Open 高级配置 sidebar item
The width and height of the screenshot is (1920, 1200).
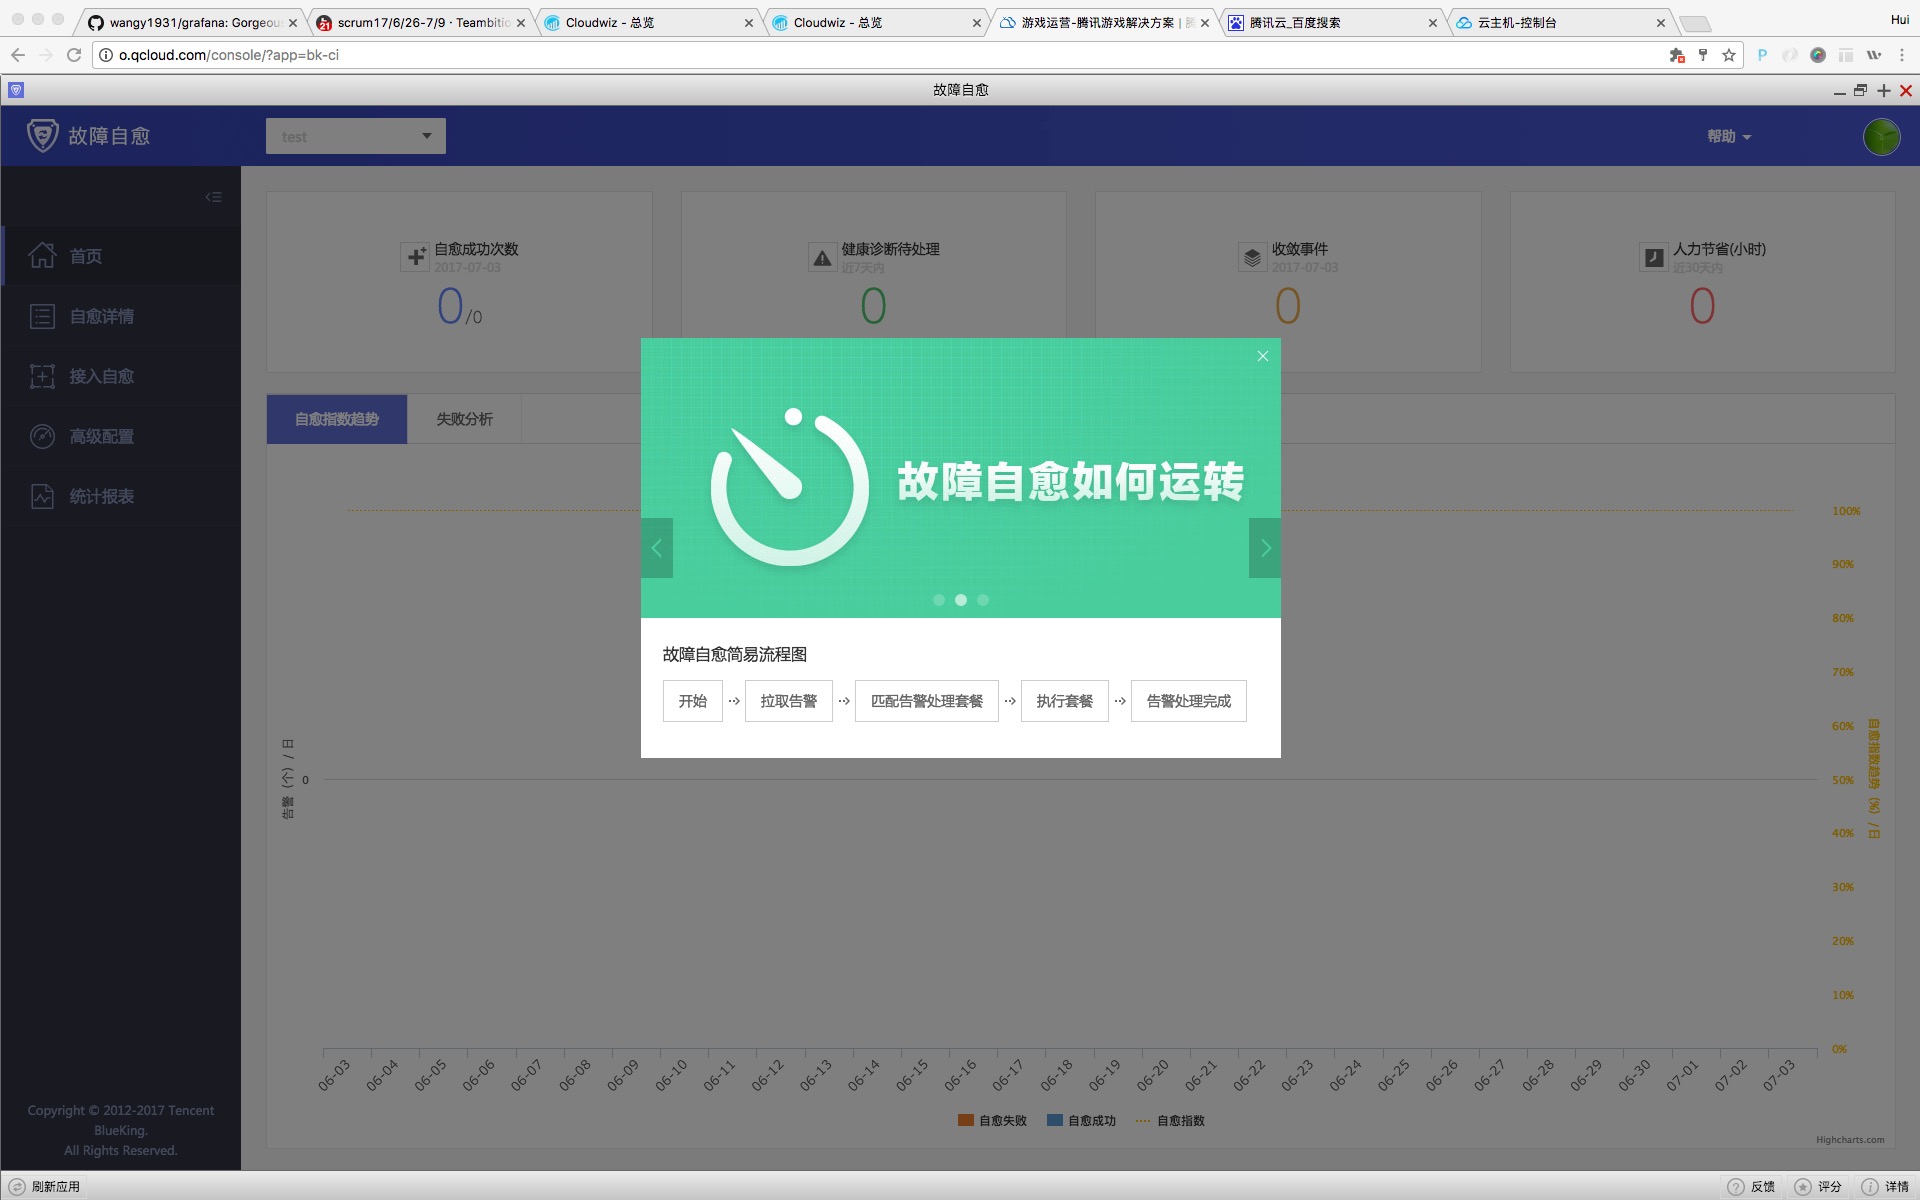coord(101,436)
